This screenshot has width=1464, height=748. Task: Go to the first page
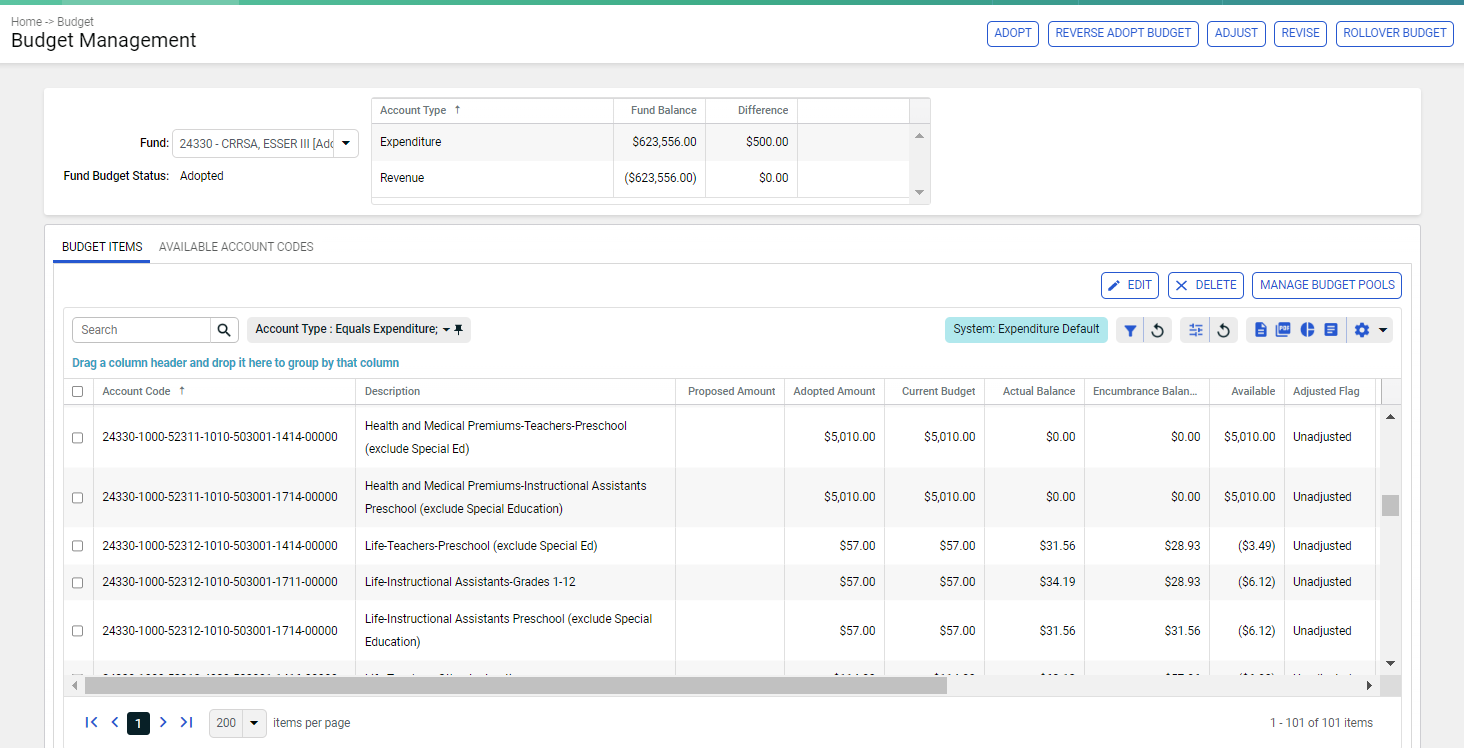92,722
